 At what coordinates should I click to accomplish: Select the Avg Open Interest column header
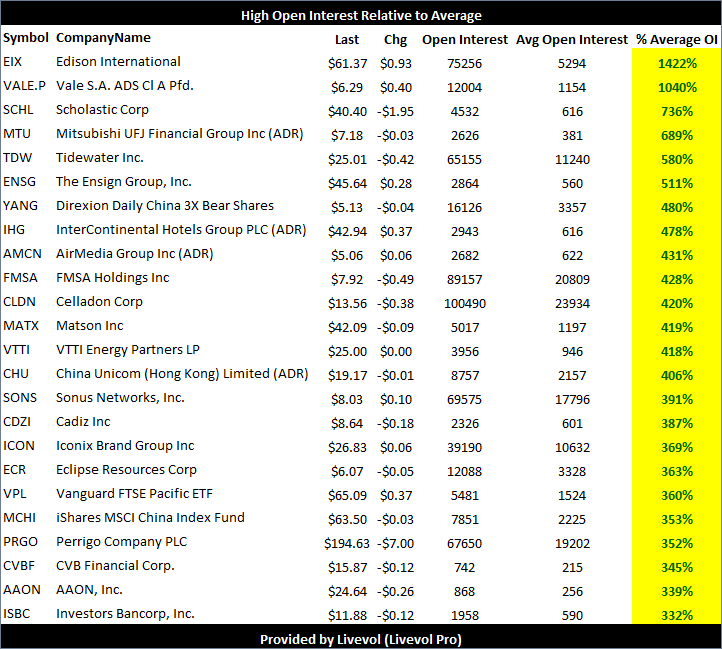click(x=572, y=40)
